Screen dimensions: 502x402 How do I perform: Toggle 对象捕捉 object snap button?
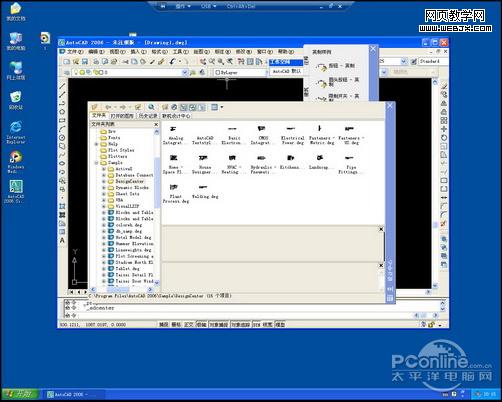219,324
